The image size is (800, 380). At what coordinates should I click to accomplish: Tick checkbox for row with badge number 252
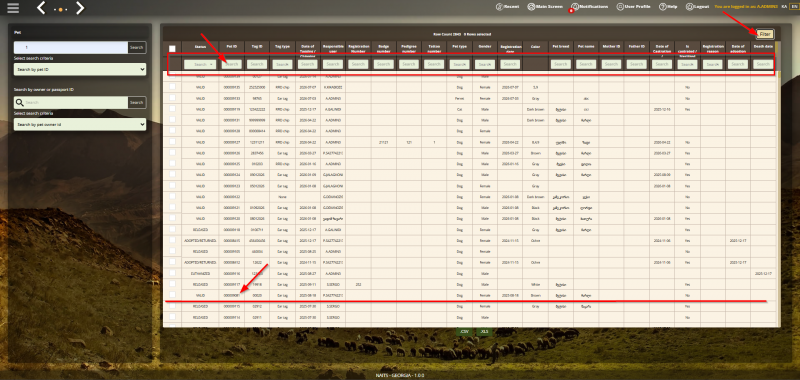click(x=172, y=284)
